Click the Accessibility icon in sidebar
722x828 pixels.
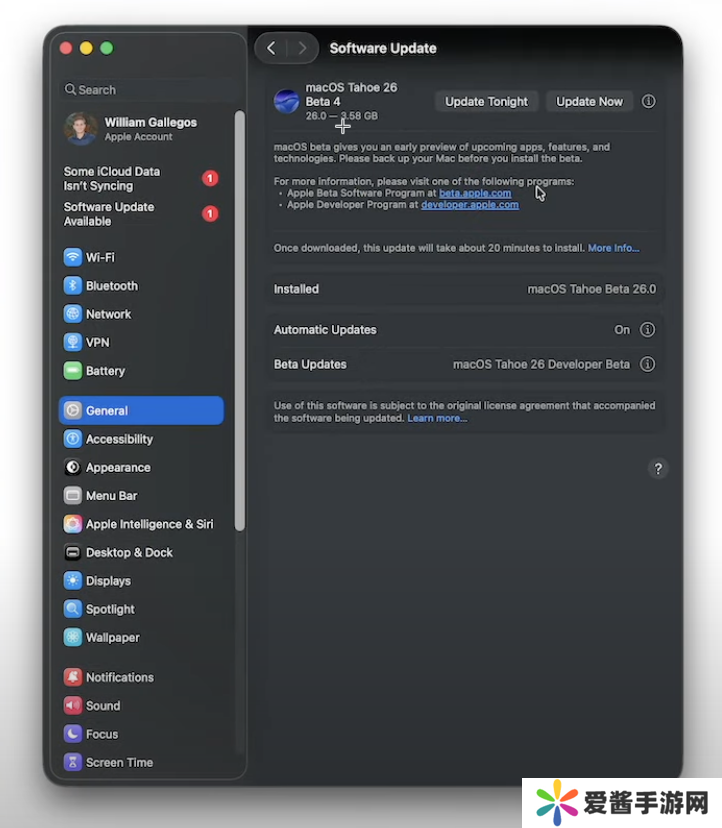[72, 439]
